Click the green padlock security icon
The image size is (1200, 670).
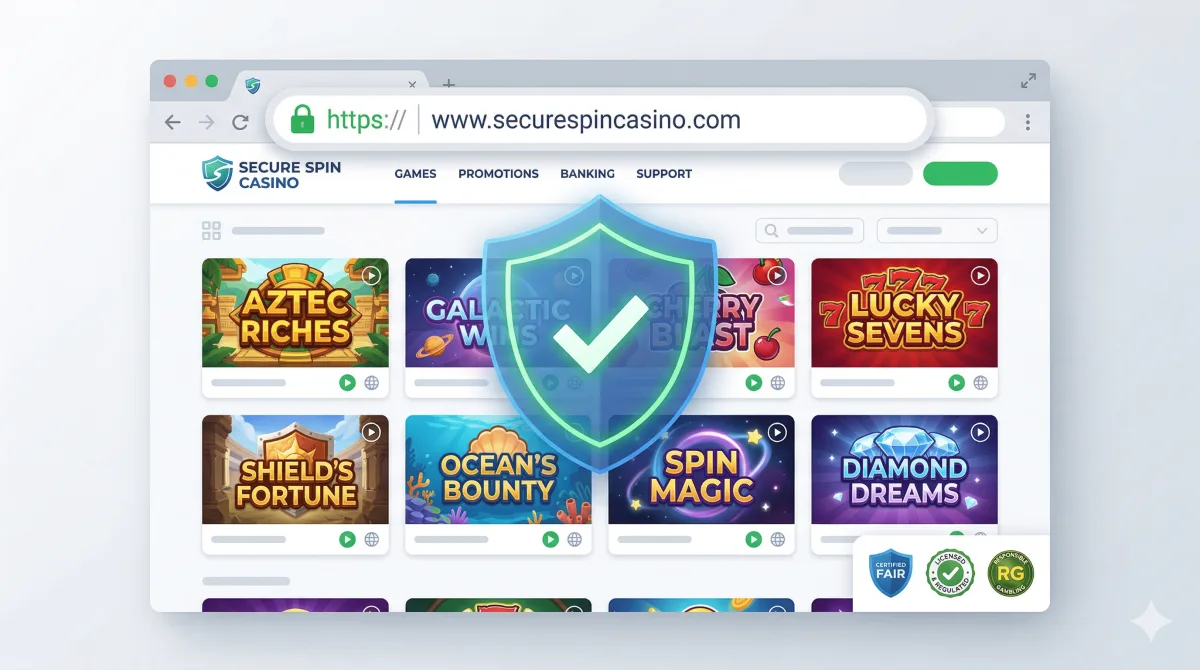(x=302, y=120)
